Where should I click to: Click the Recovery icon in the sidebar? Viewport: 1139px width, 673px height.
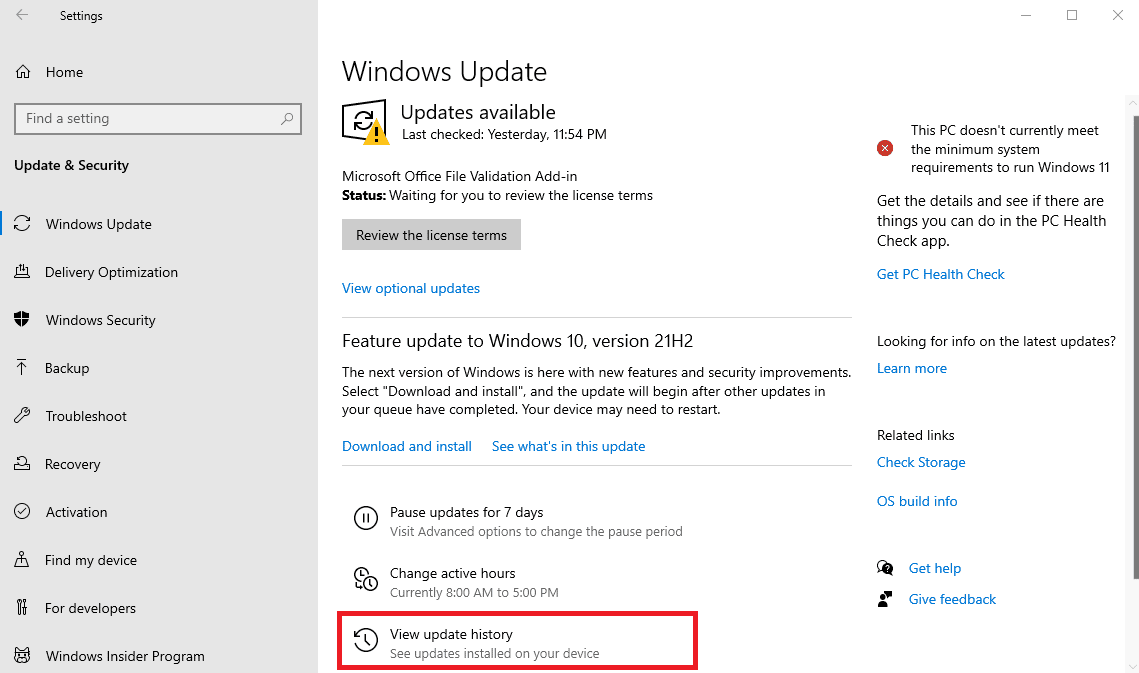tap(22, 463)
